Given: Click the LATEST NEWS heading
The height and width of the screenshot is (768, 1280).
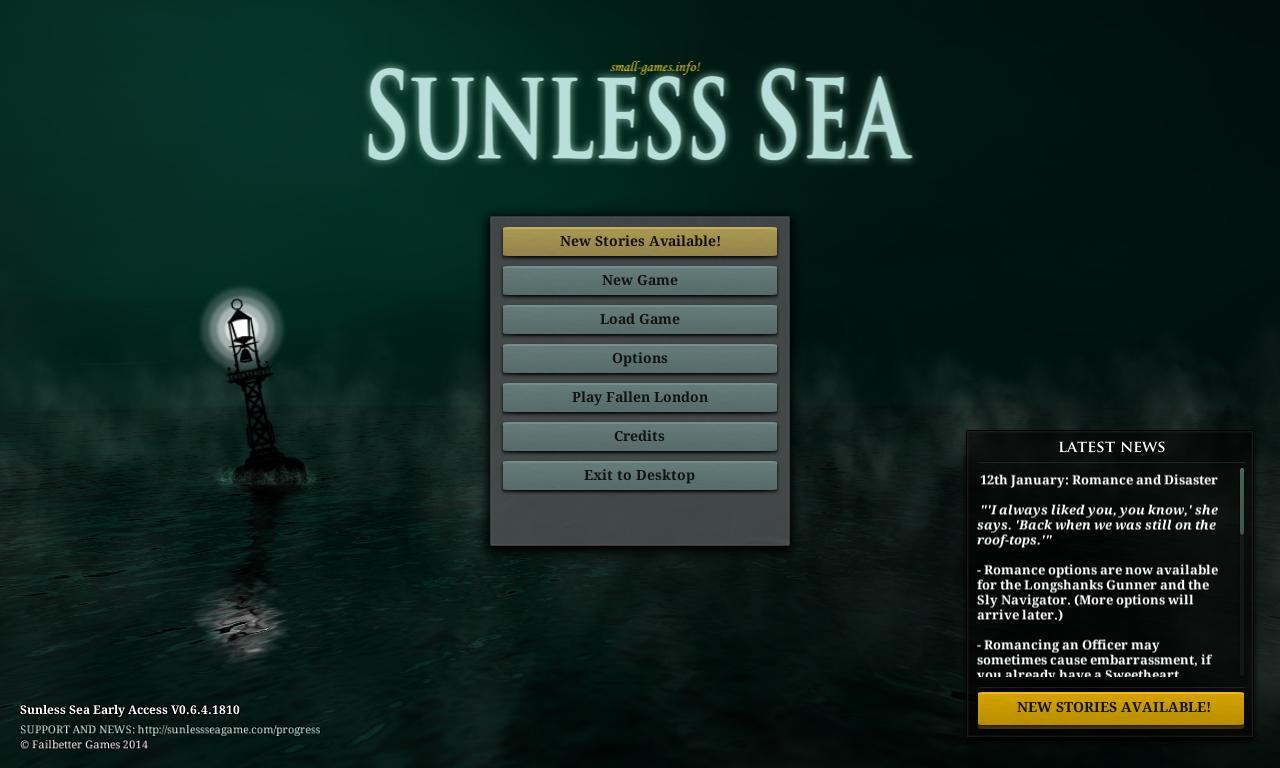Looking at the screenshot, I should tap(1111, 447).
